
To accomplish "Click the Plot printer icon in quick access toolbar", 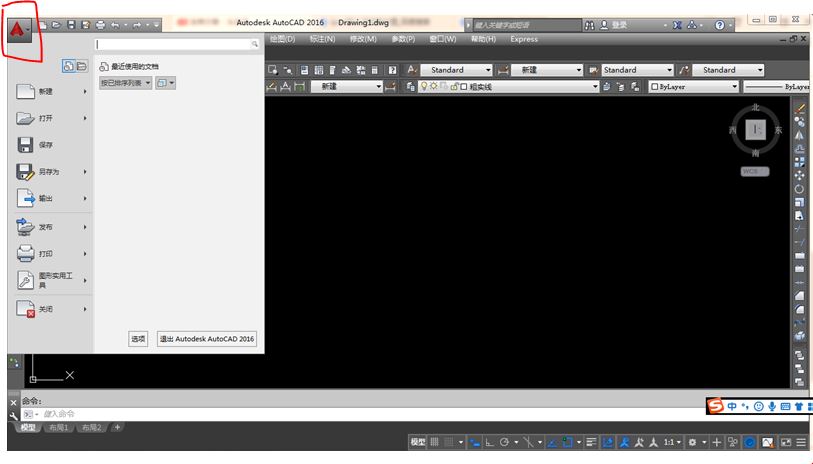I will tap(100, 23).
